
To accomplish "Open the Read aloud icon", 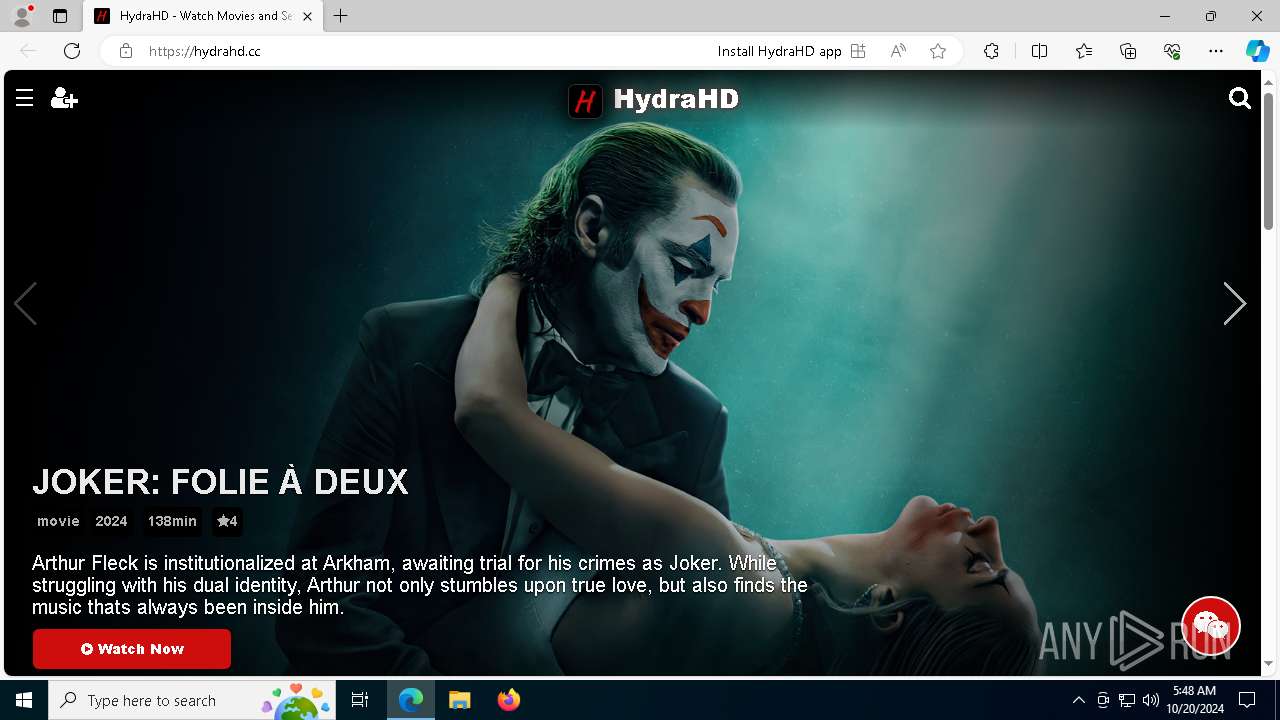I will (898, 51).
